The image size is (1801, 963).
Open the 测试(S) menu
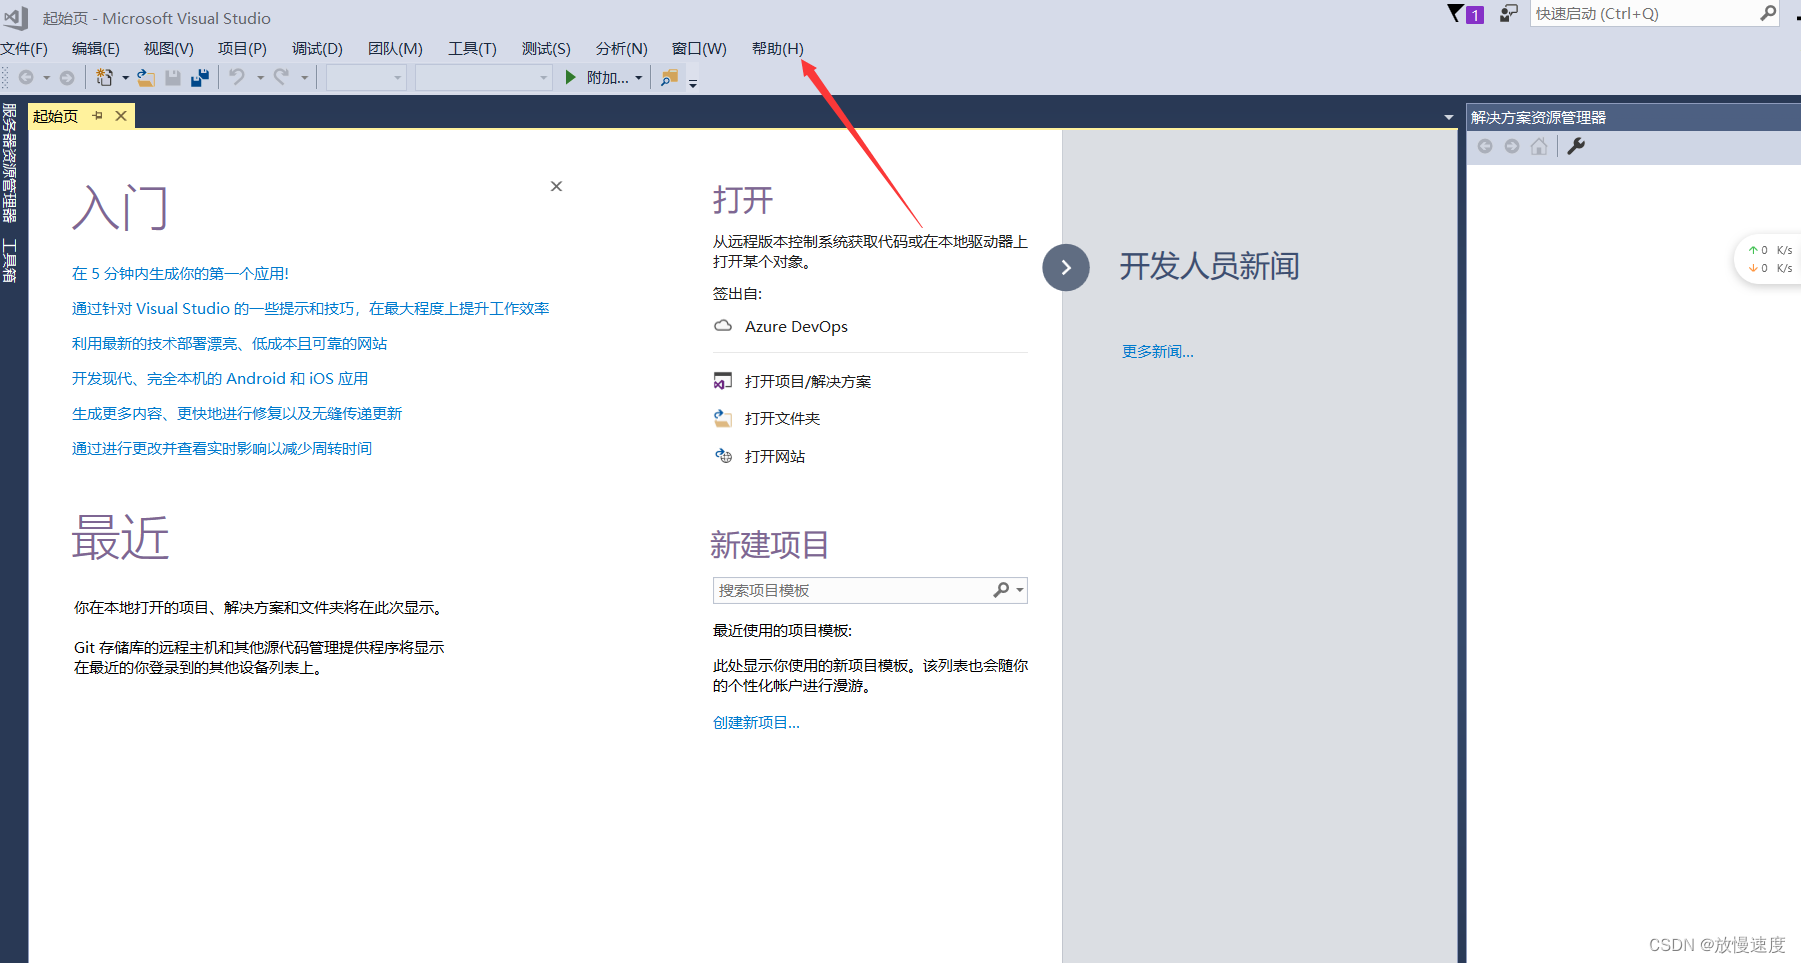point(546,48)
